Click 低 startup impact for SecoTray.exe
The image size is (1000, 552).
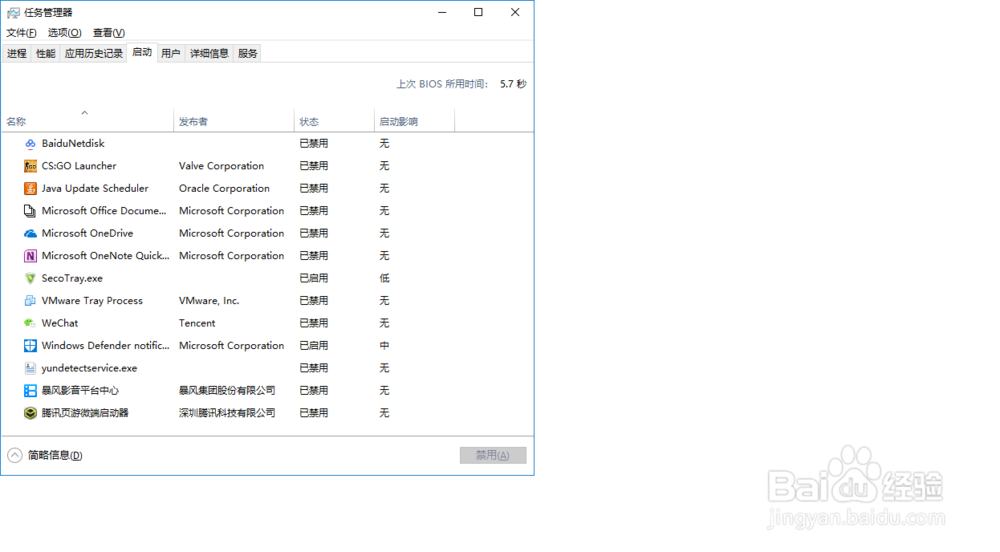coord(384,279)
